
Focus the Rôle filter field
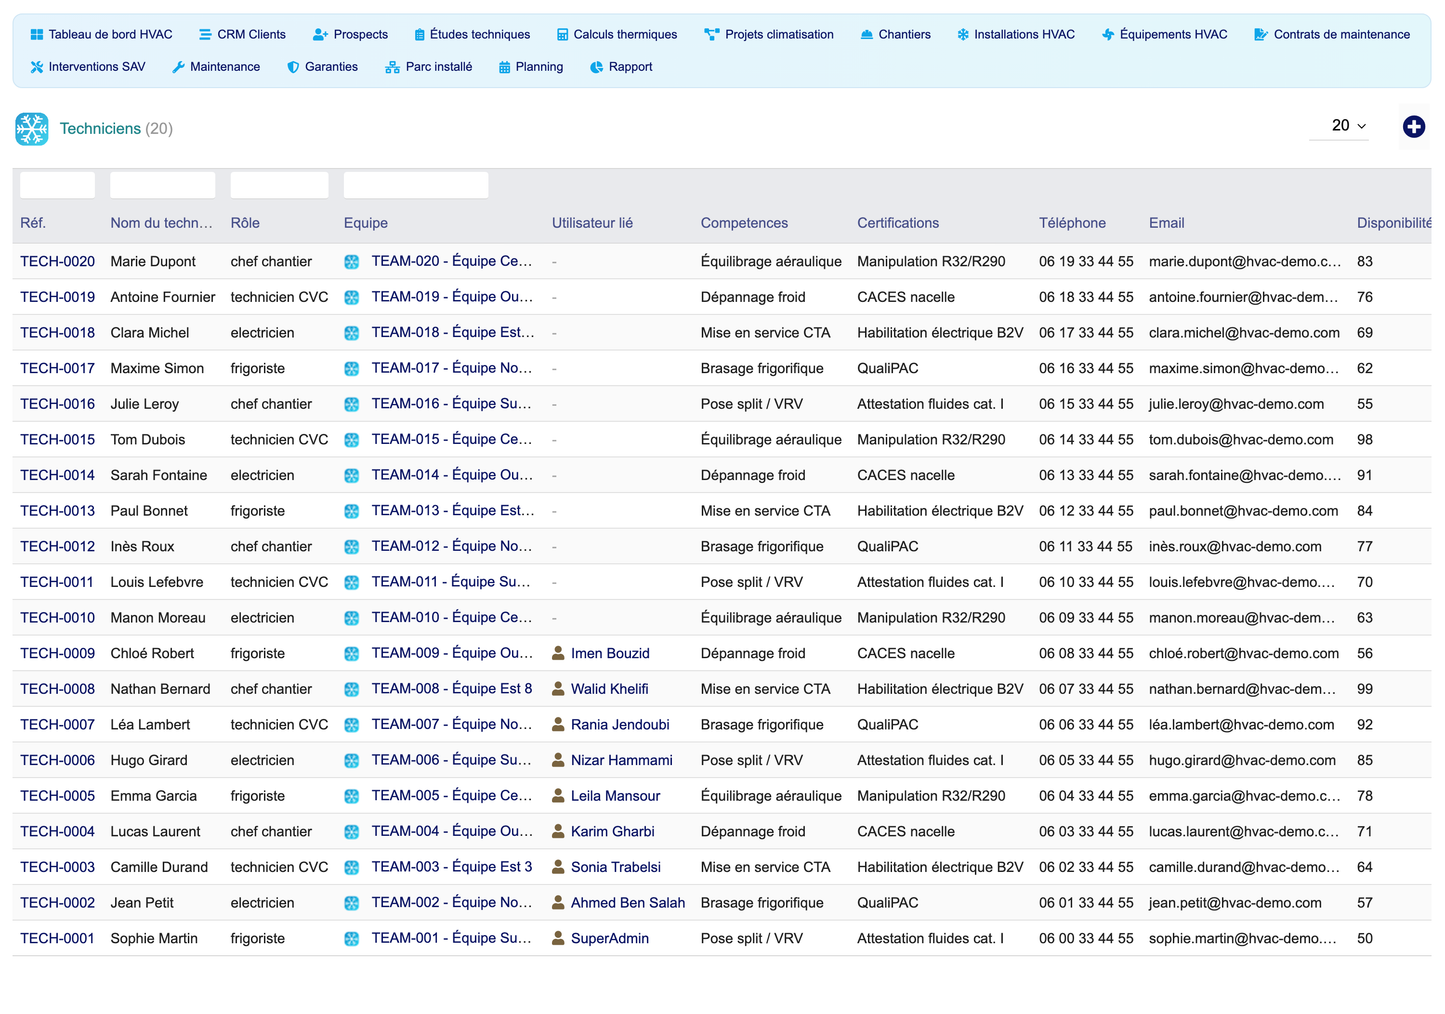[279, 185]
